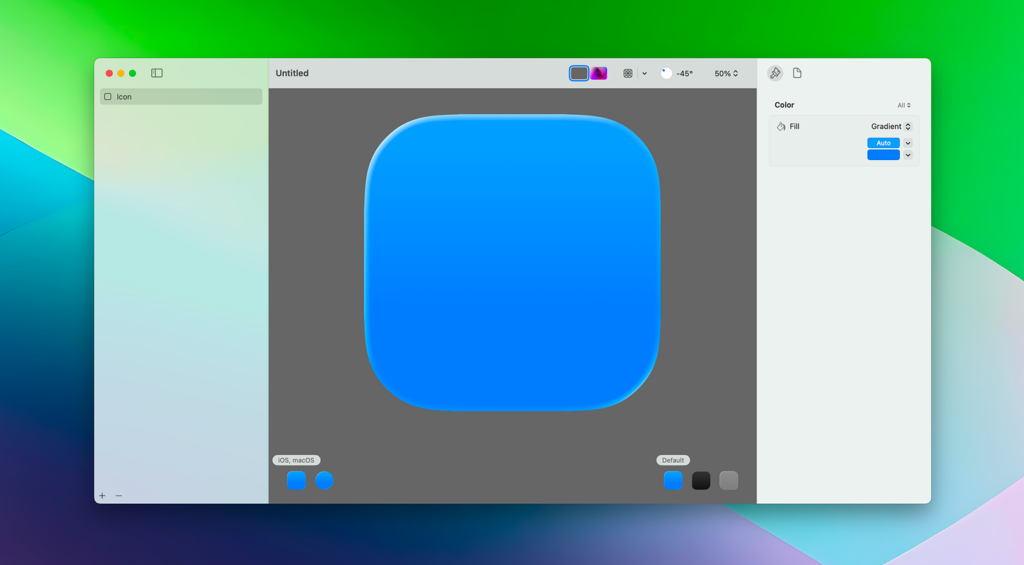Open the appearance inspector brush tab
The height and width of the screenshot is (565, 1024).
coord(775,73)
